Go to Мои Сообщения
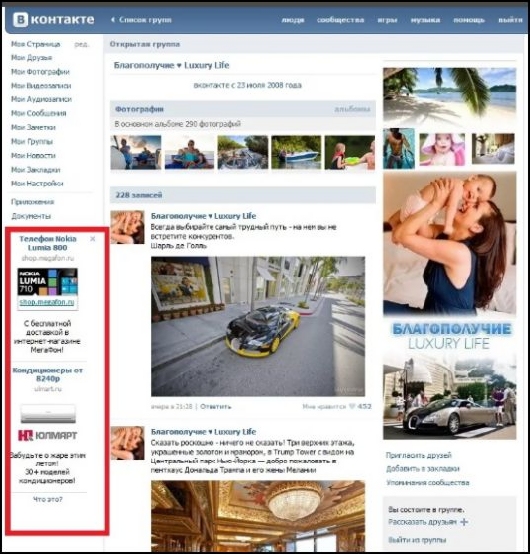Image resolution: width=530 pixels, height=554 pixels. click(x=39, y=113)
